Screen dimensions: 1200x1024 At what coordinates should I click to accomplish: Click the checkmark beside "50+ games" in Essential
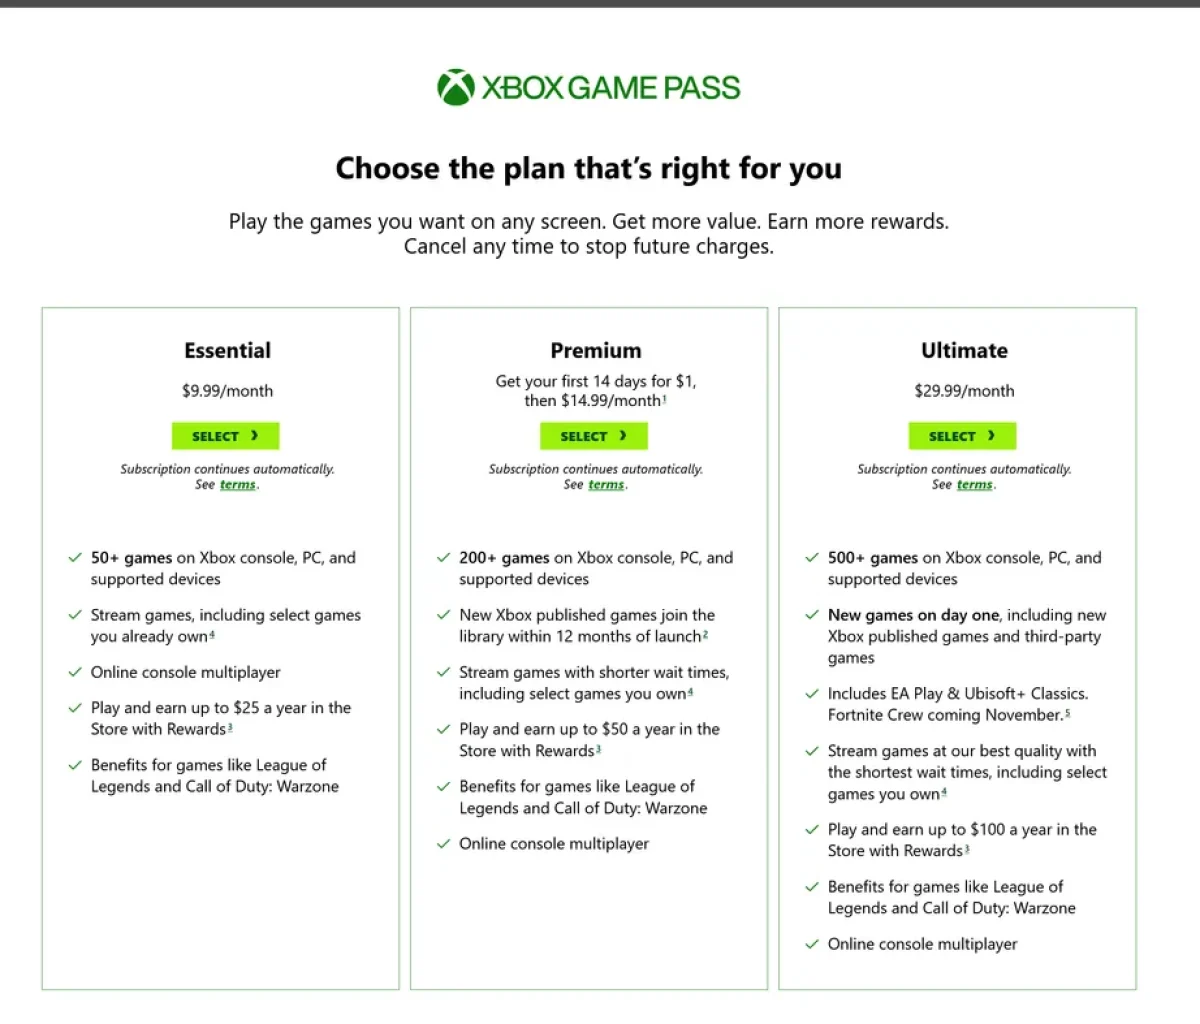(75, 557)
